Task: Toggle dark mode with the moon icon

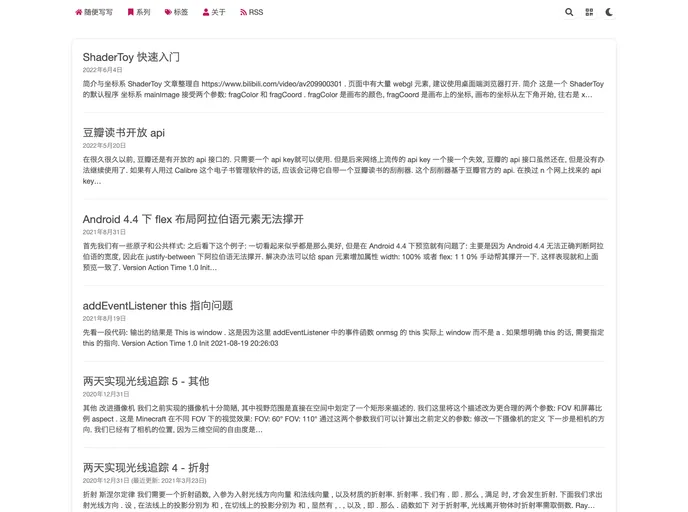Action: point(609,13)
